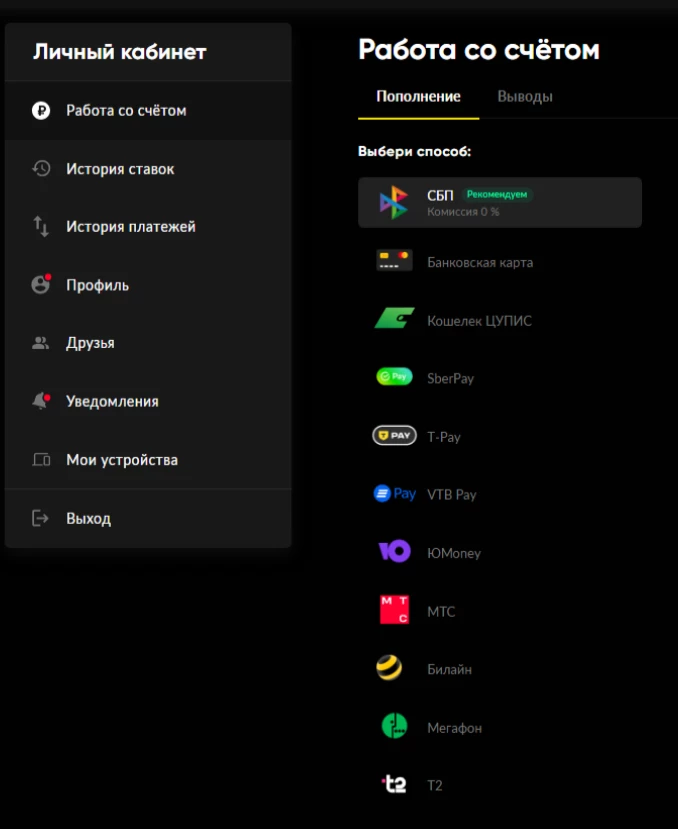
Task: Click the Выход logout link
Action: point(88,519)
